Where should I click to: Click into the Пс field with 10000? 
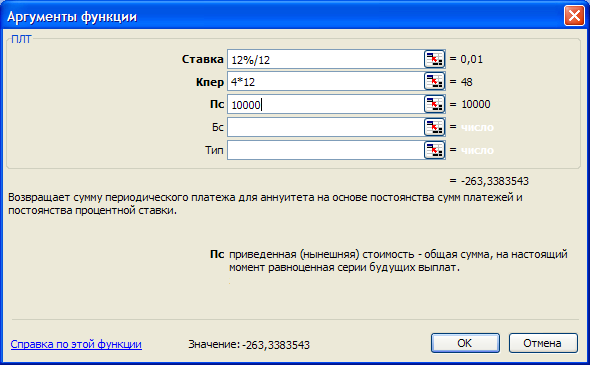coord(325,104)
